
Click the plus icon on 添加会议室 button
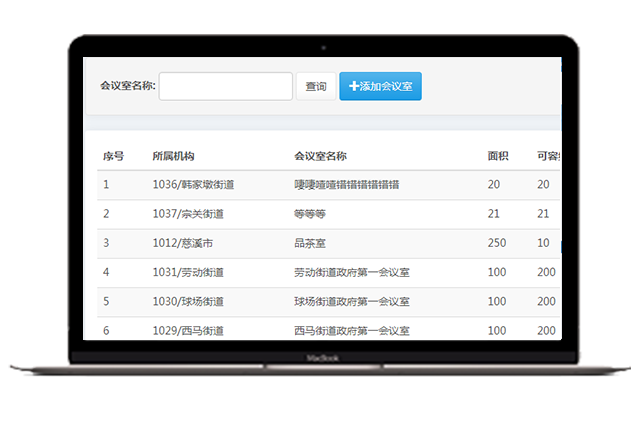tap(353, 87)
